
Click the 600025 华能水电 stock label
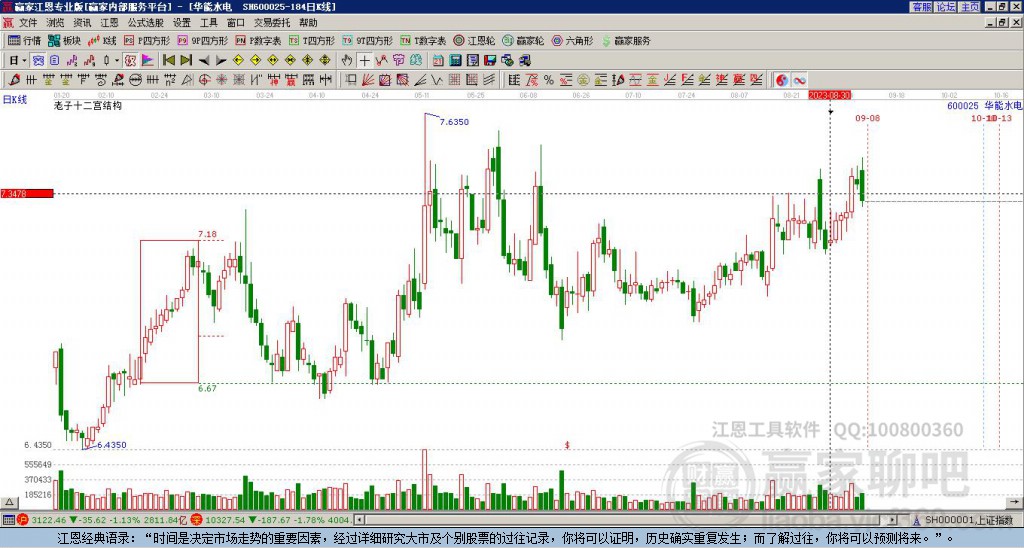tap(984, 106)
